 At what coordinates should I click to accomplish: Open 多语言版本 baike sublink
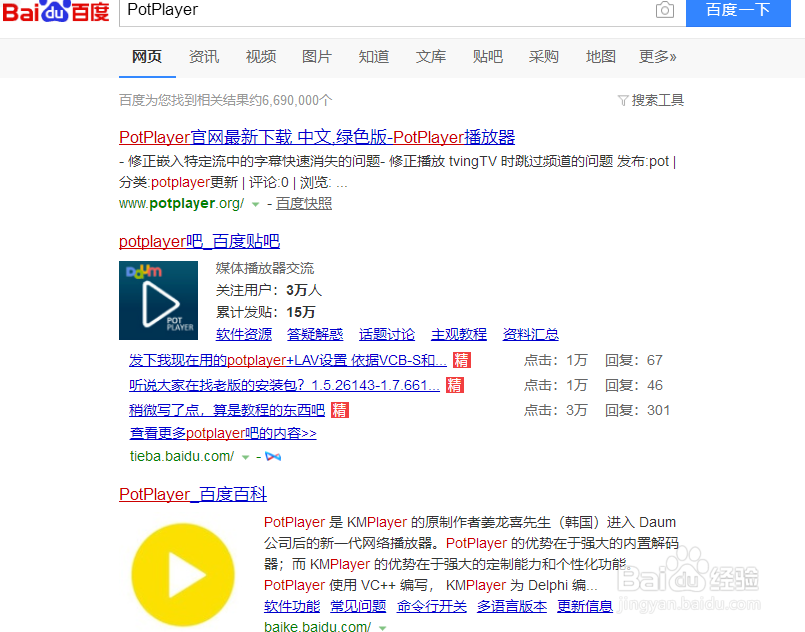point(512,606)
